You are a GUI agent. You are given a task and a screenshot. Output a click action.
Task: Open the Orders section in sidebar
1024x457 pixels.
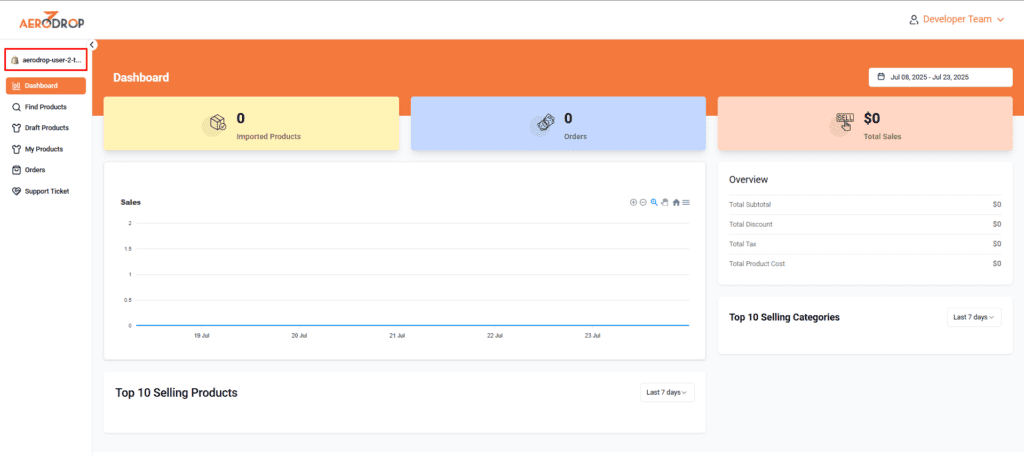[35, 170]
